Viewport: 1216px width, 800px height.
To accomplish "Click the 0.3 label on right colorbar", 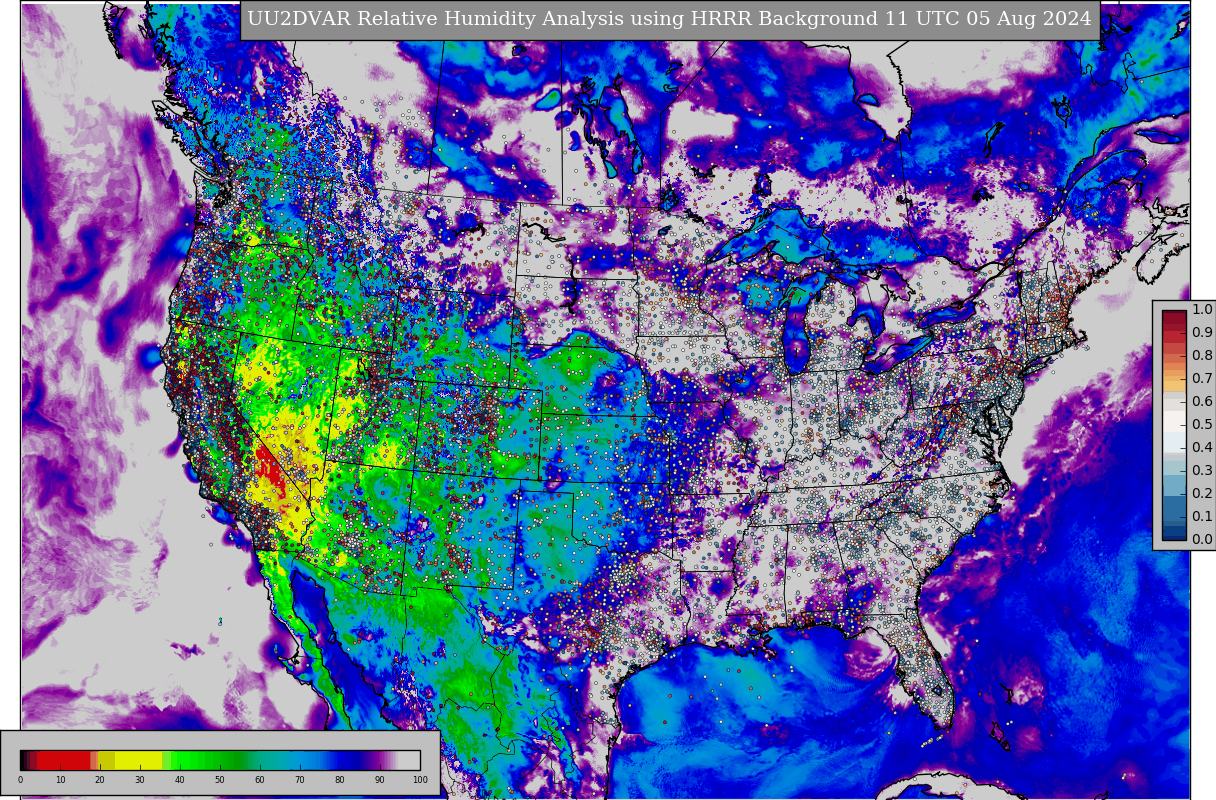I will tap(1202, 470).
